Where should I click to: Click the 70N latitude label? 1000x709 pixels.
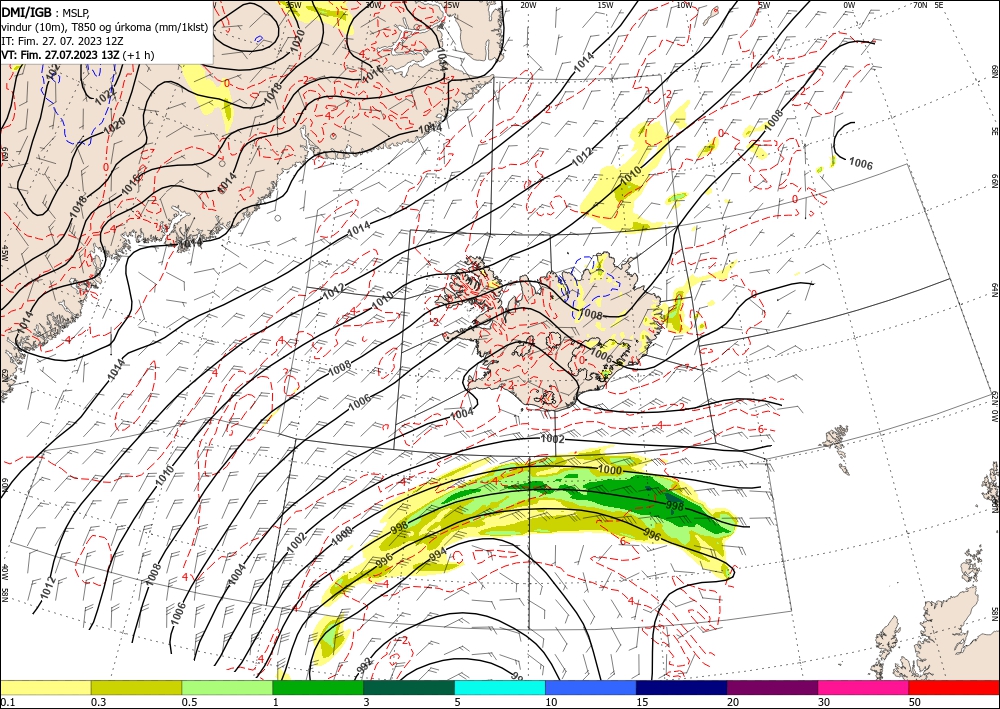920,4
